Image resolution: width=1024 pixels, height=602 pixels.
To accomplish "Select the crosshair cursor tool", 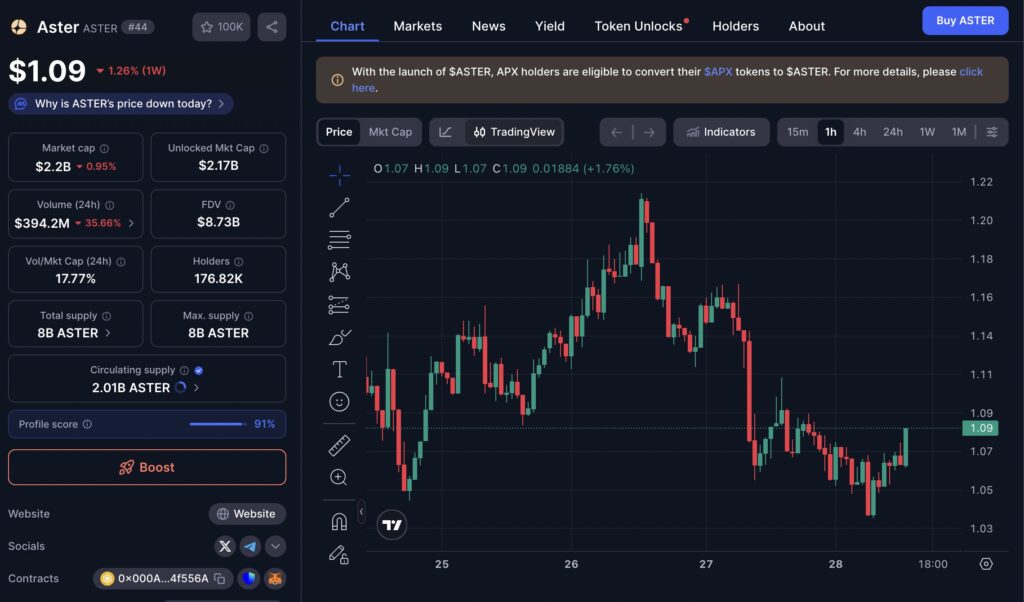I will (x=339, y=174).
